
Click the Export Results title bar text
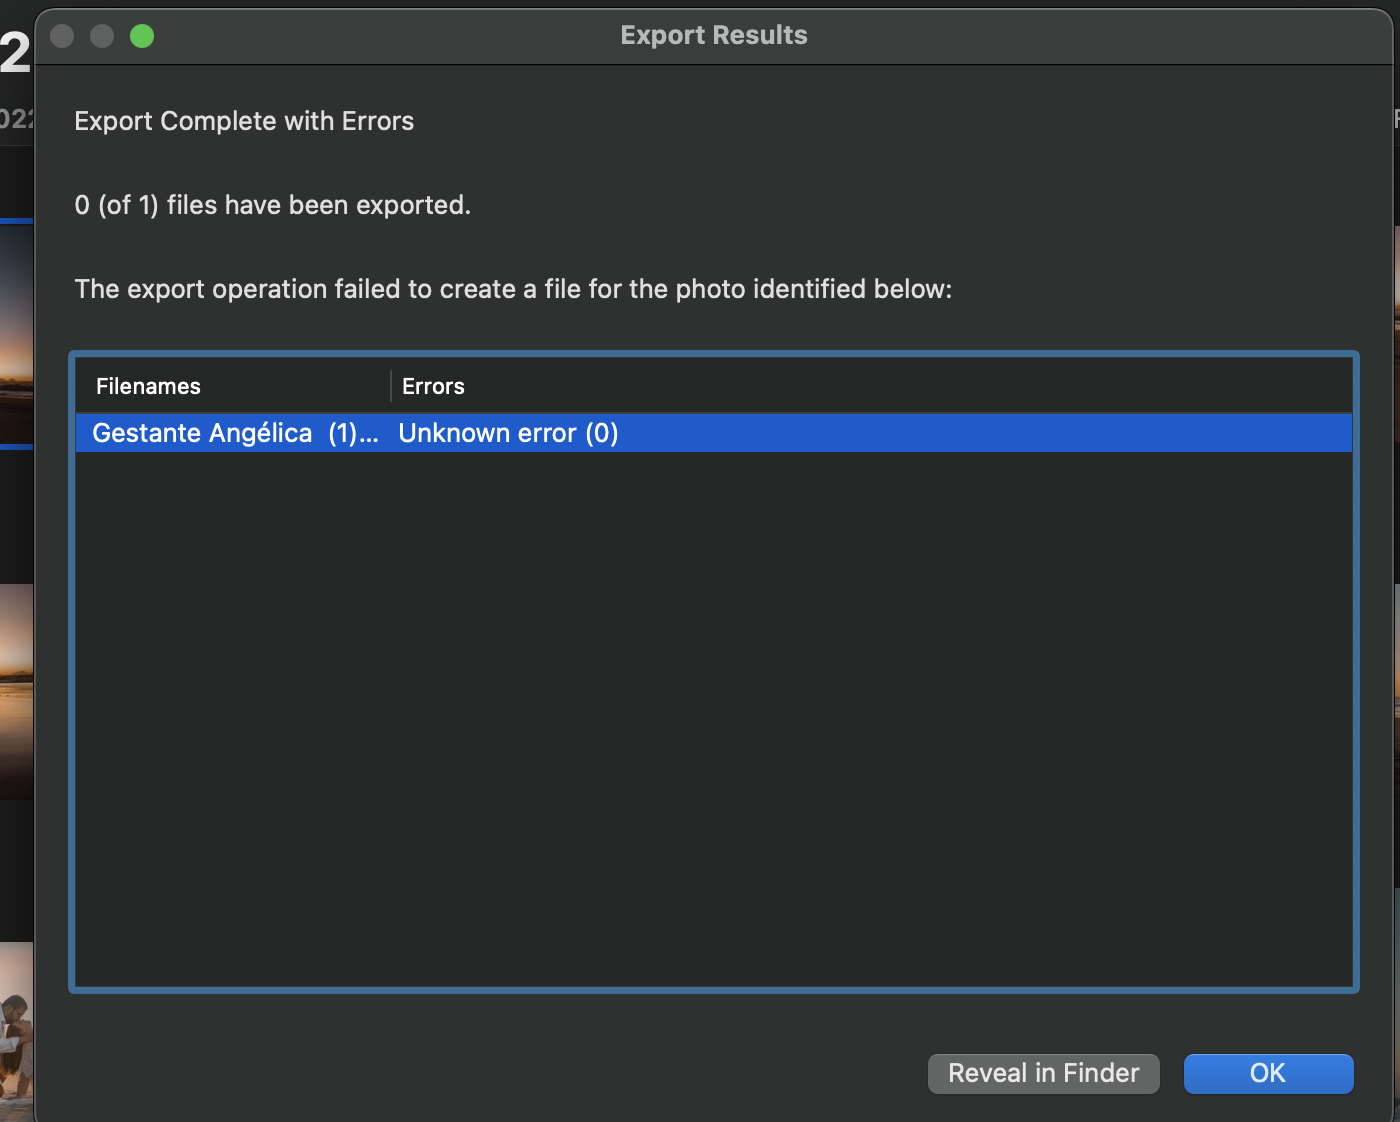click(713, 35)
